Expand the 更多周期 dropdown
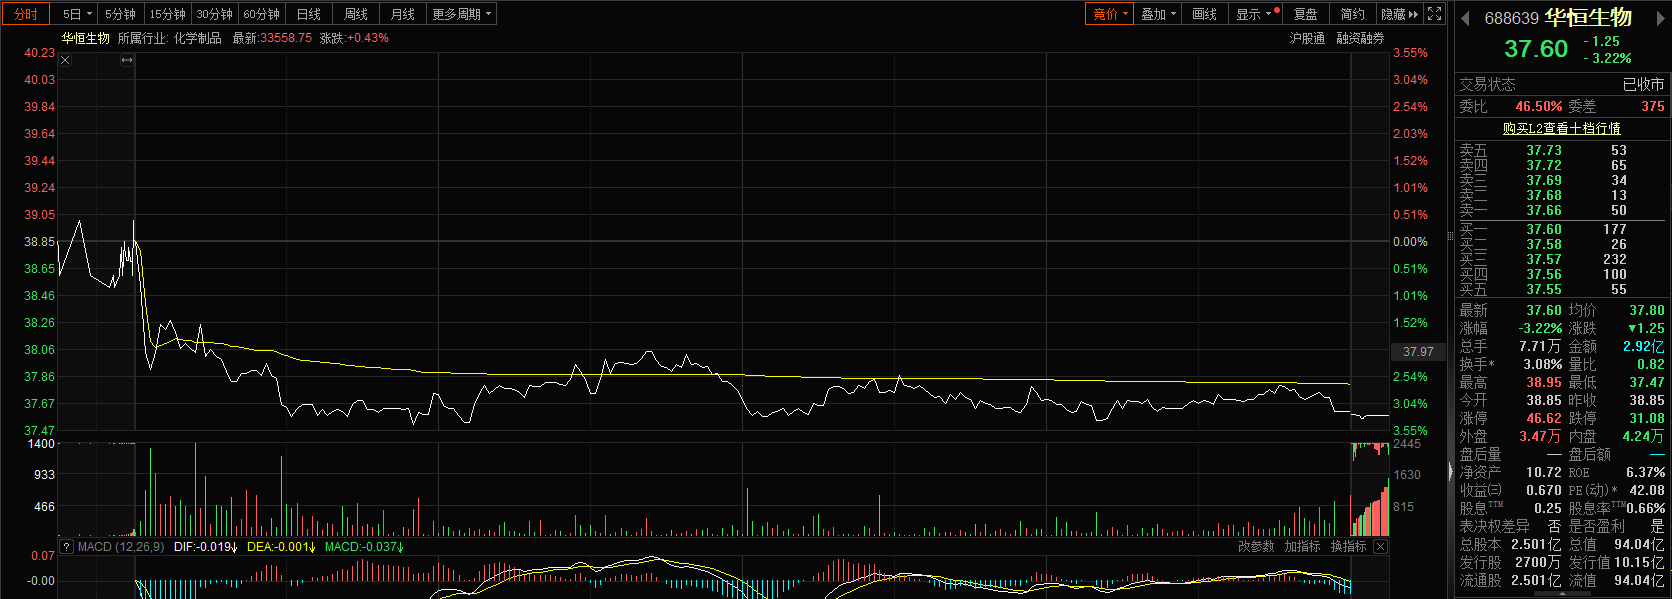 [462, 14]
